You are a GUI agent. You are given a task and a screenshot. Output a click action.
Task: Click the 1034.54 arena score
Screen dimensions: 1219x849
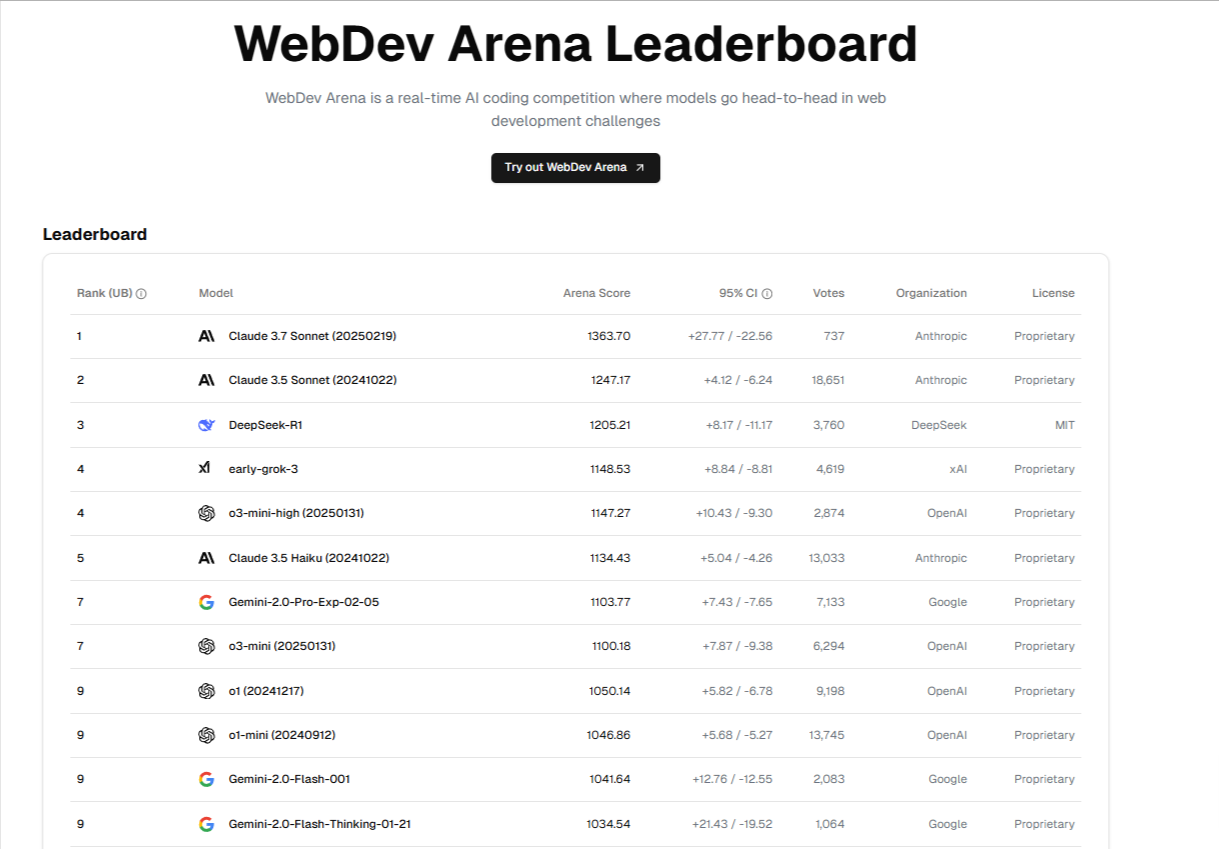coord(609,824)
